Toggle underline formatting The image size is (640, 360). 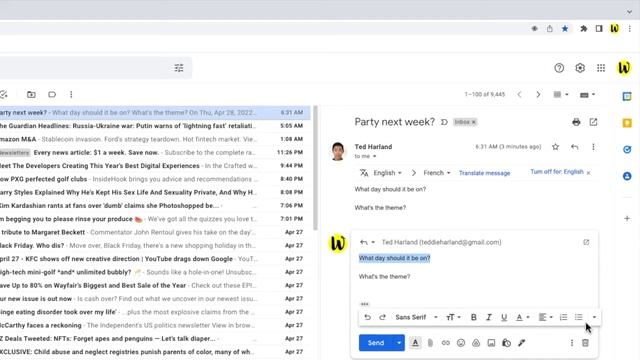point(504,317)
